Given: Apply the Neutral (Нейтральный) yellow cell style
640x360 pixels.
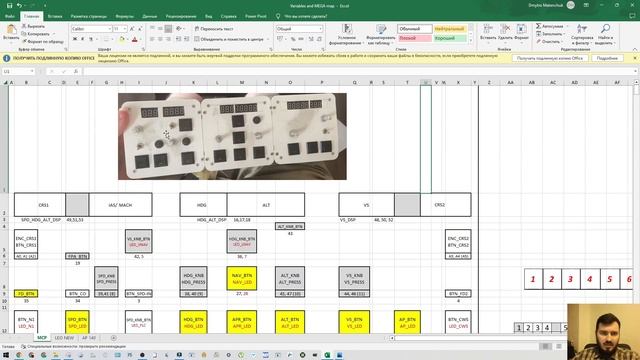Looking at the screenshot, I should click(449, 29).
